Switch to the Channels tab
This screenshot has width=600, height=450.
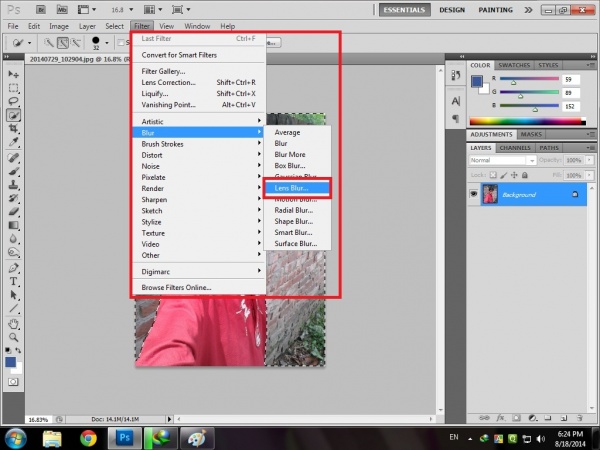515,148
